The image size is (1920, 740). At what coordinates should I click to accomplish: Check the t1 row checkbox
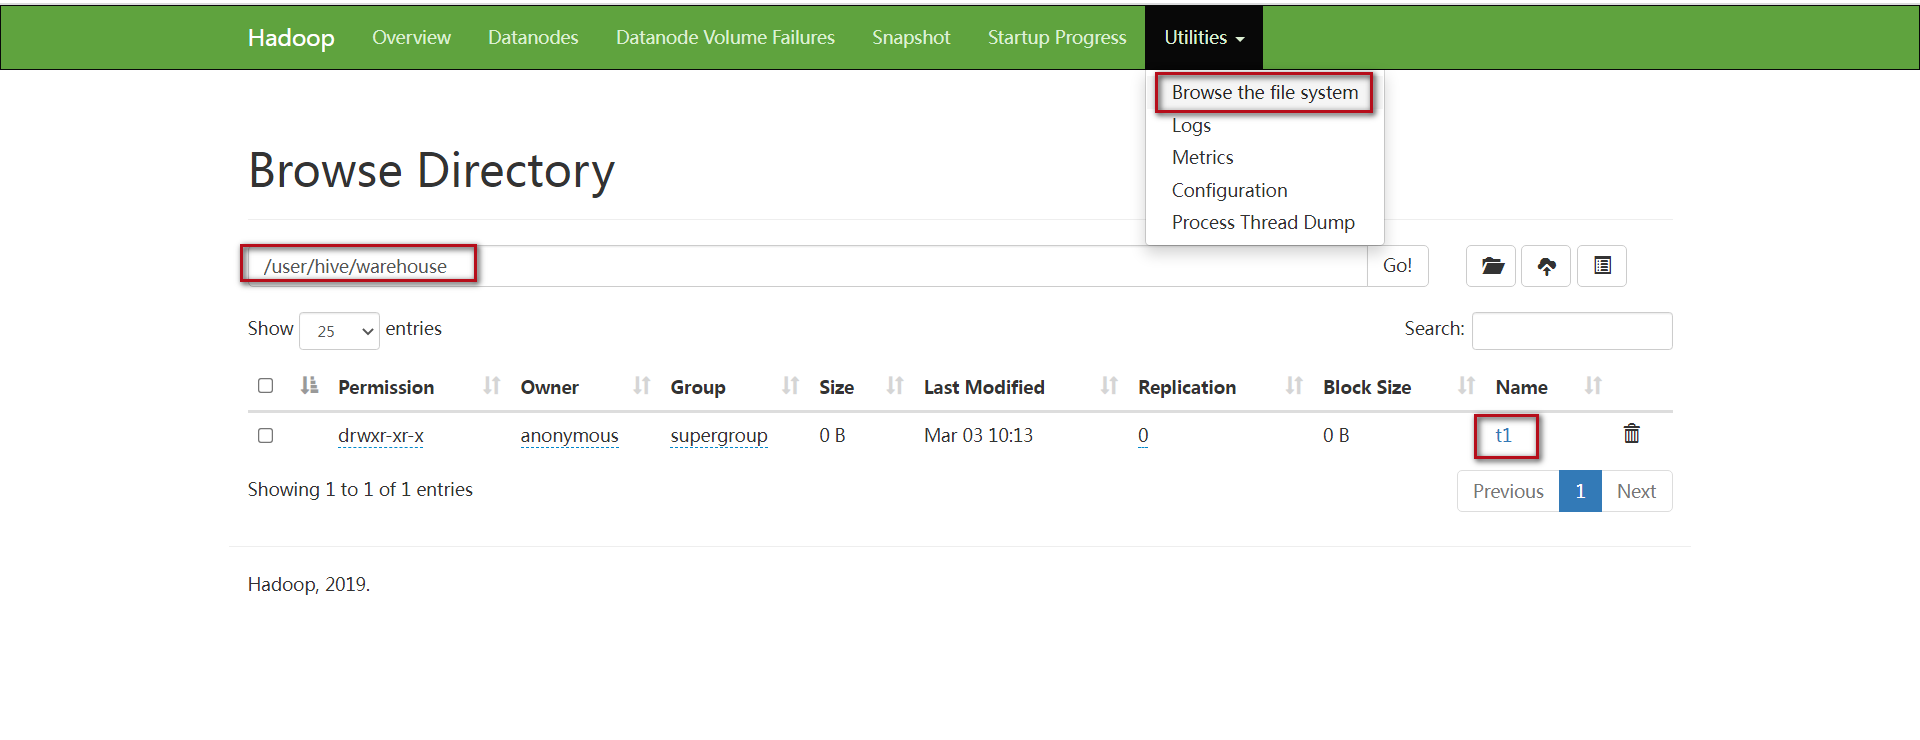click(265, 436)
